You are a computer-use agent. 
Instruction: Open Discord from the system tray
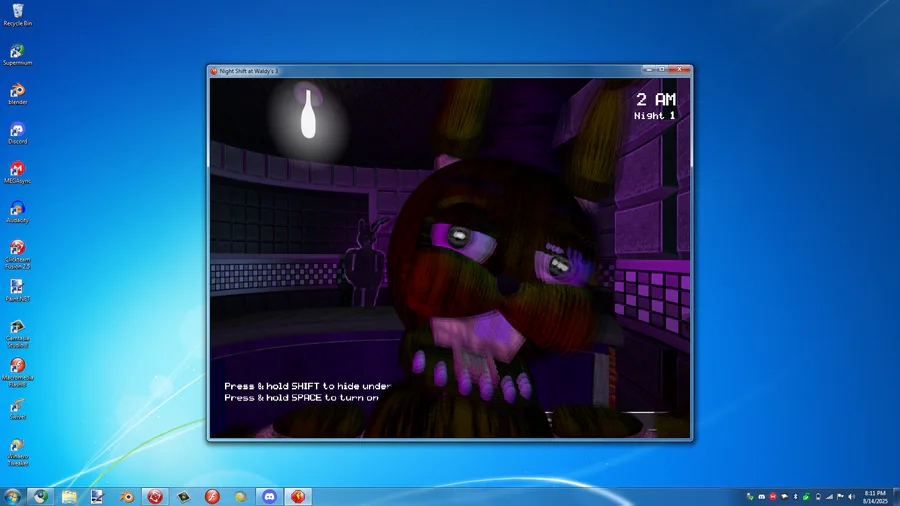click(762, 497)
